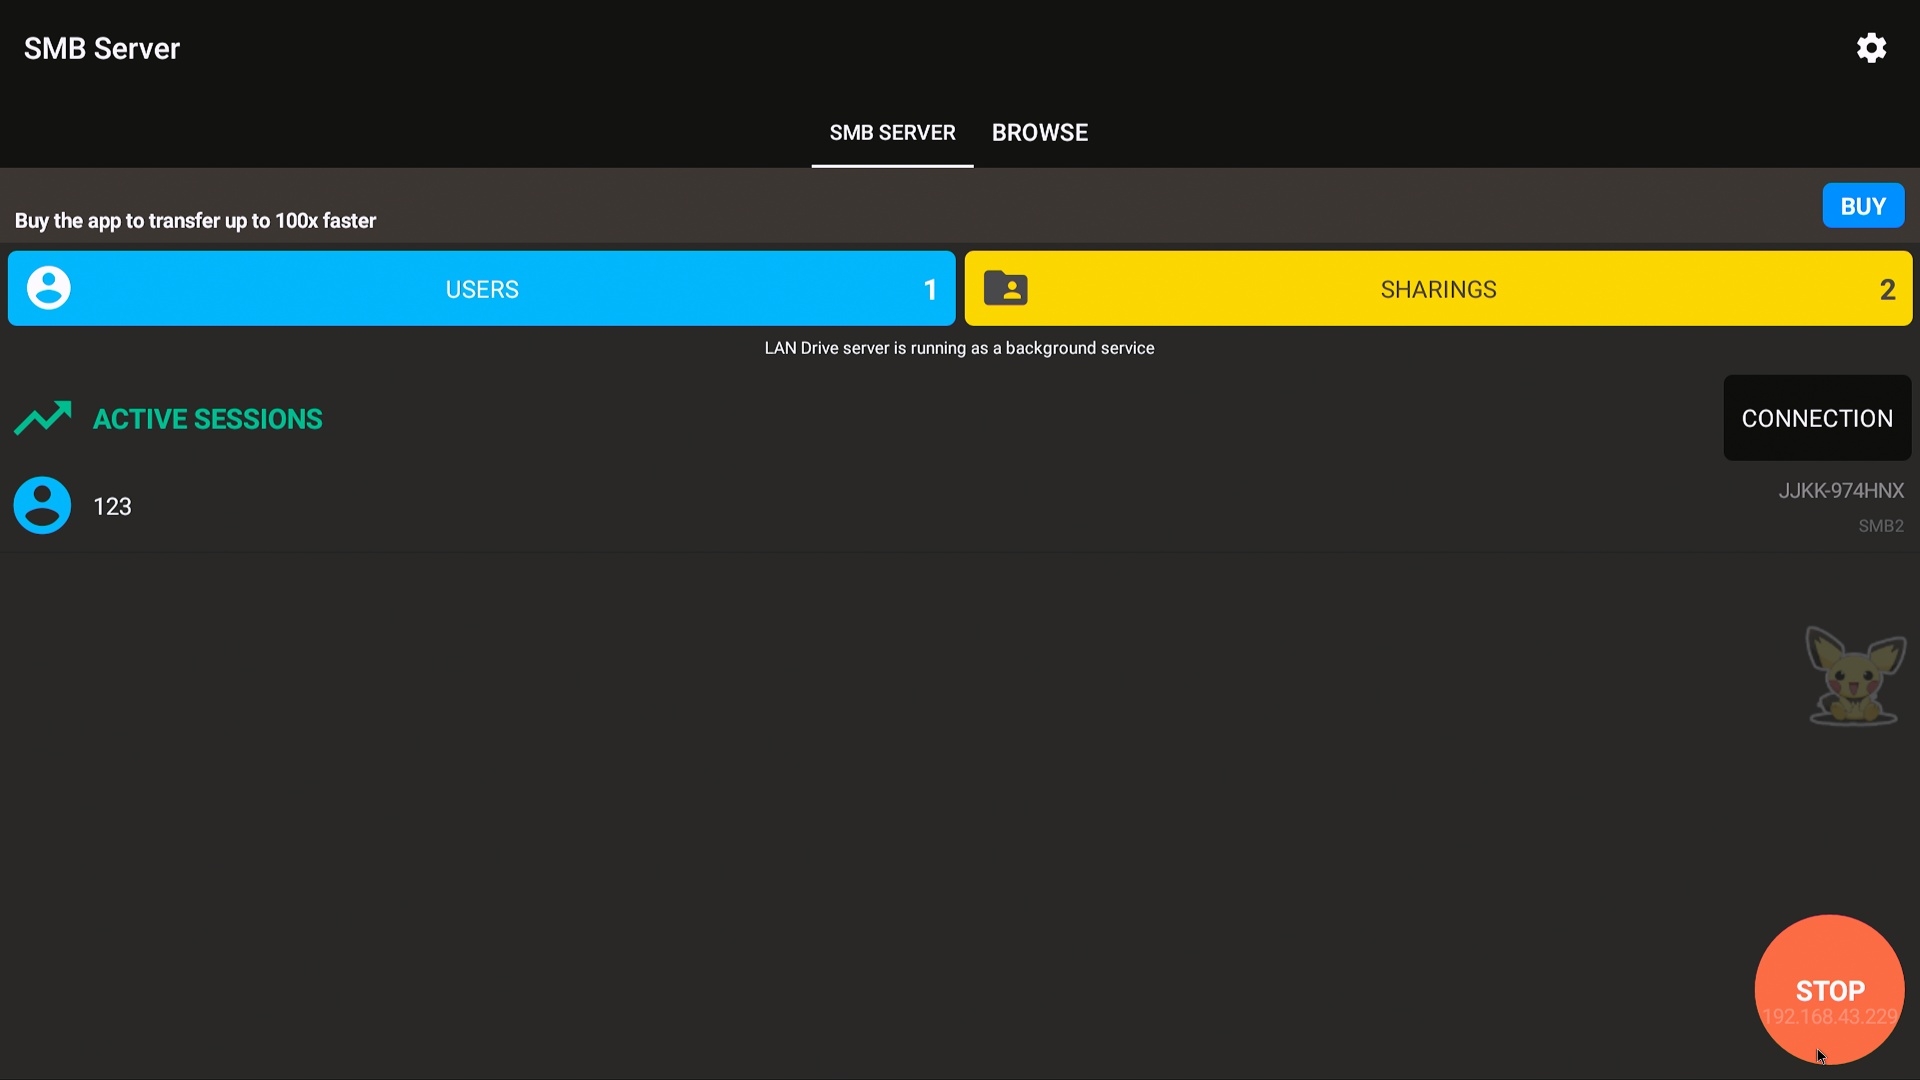
Task: Select the SMB2 protocol label
Action: coord(1881,526)
